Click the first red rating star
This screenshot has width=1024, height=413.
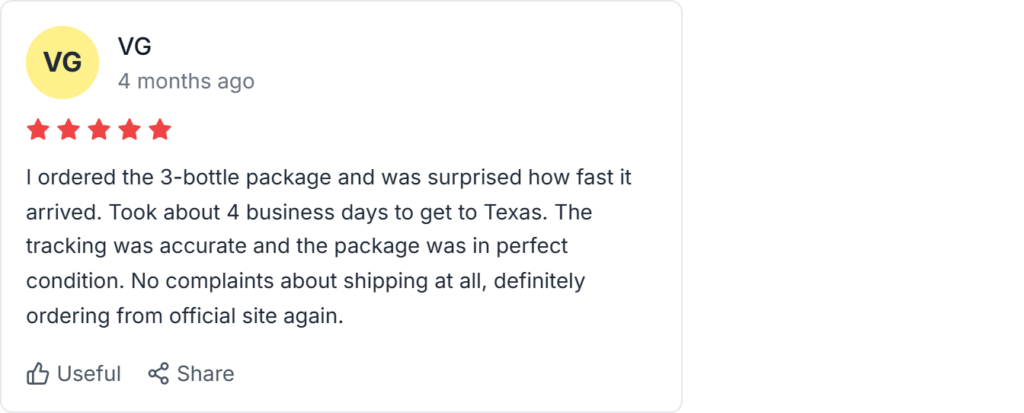point(37,130)
